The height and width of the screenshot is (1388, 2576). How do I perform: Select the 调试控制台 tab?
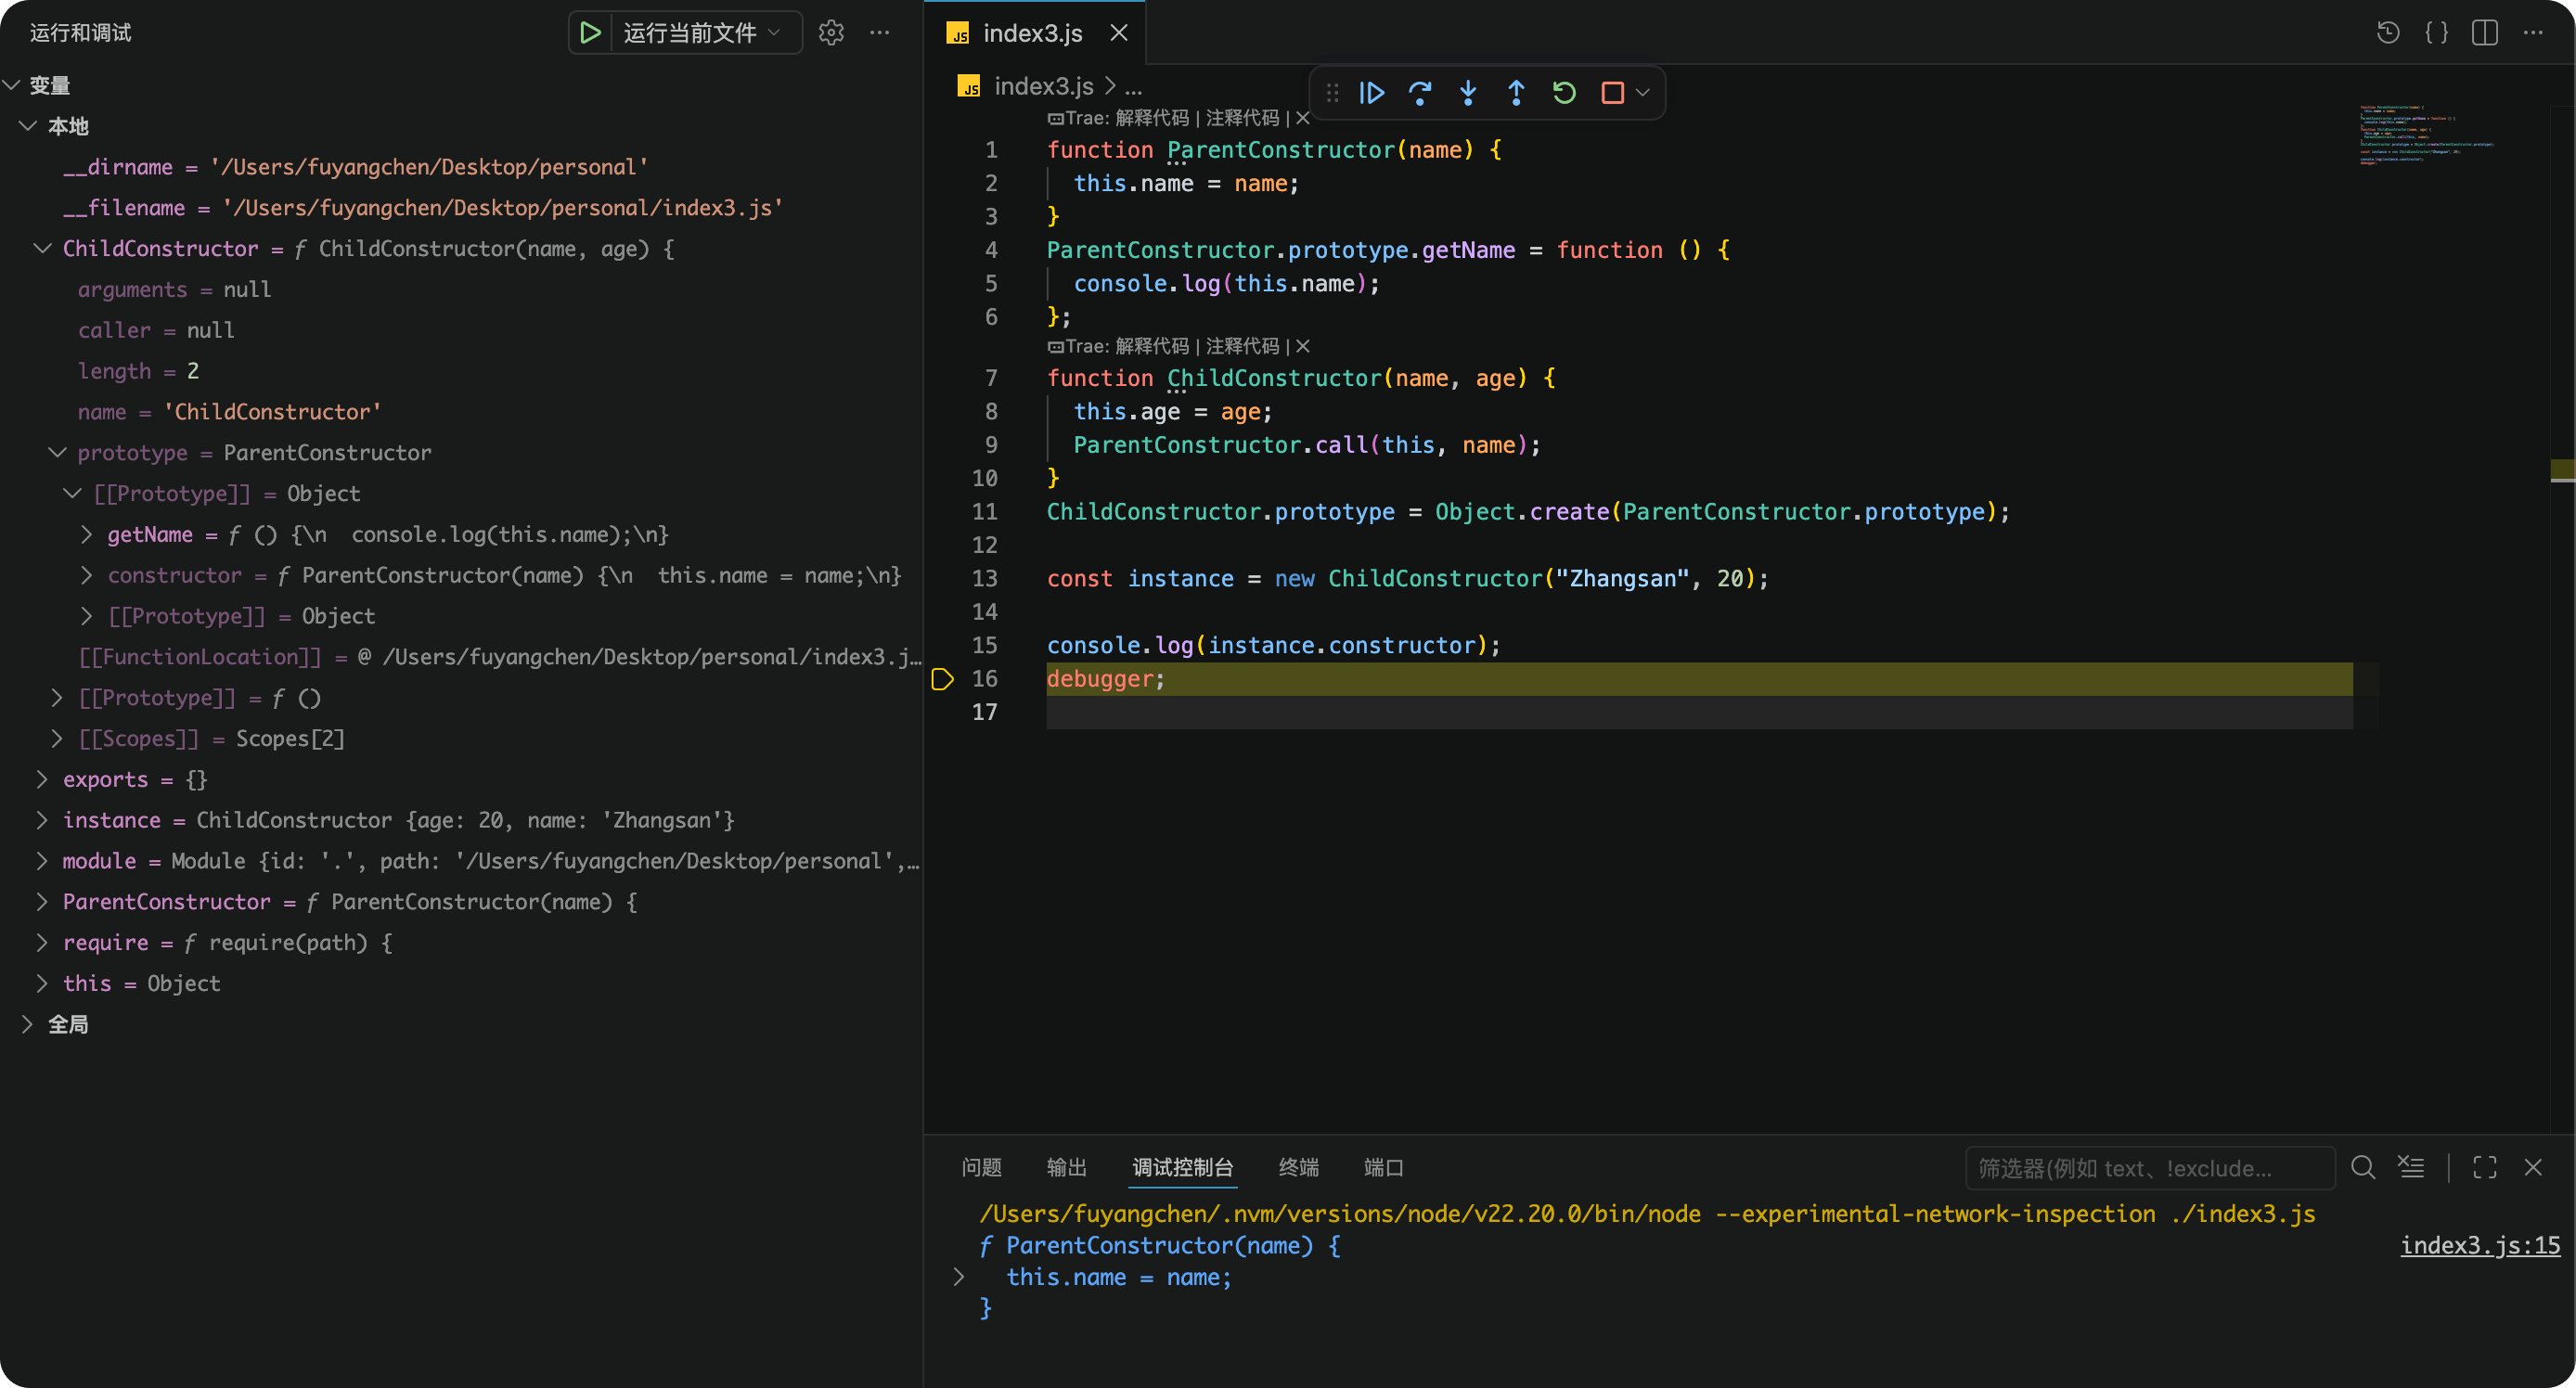pyautogui.click(x=1183, y=1167)
